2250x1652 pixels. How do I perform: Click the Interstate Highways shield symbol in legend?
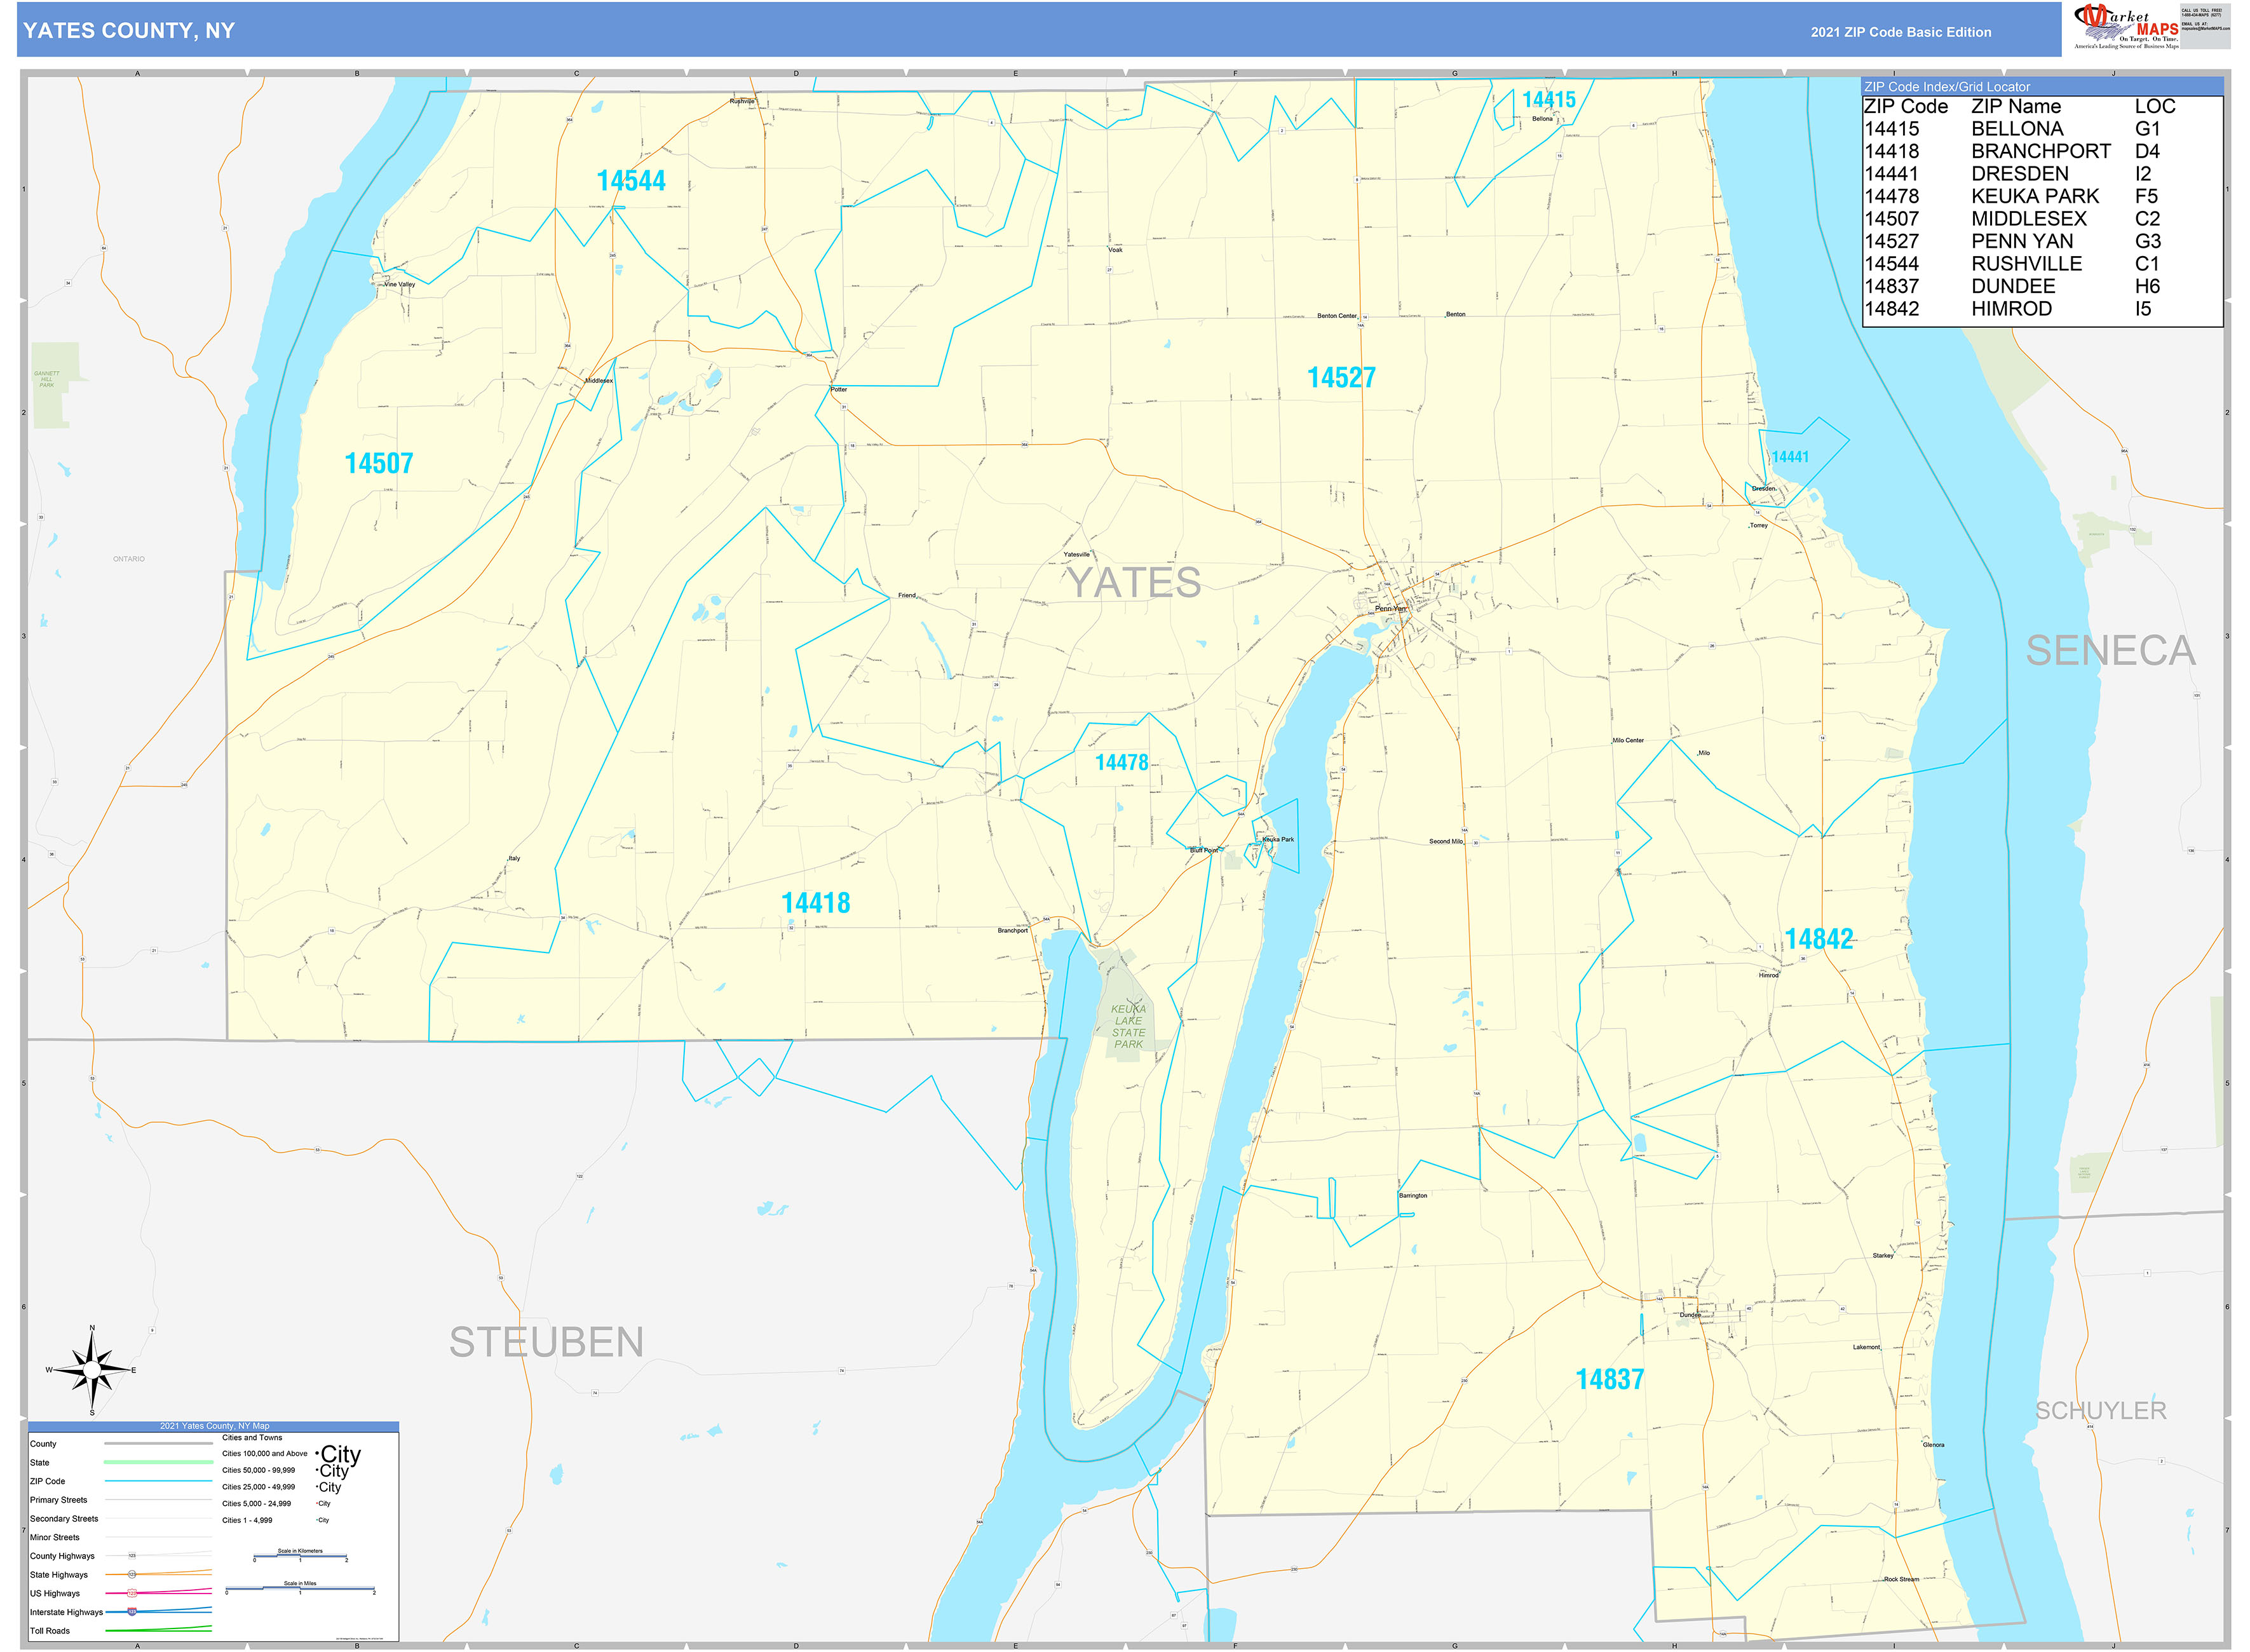132,1612
